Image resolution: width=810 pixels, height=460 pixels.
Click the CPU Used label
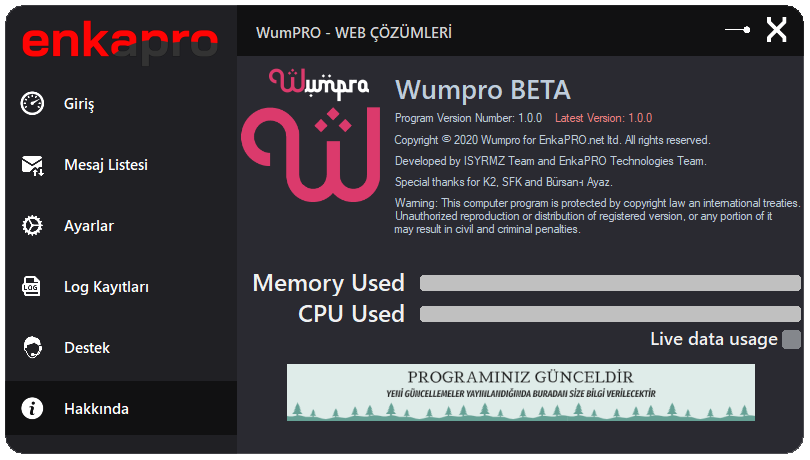point(351,314)
